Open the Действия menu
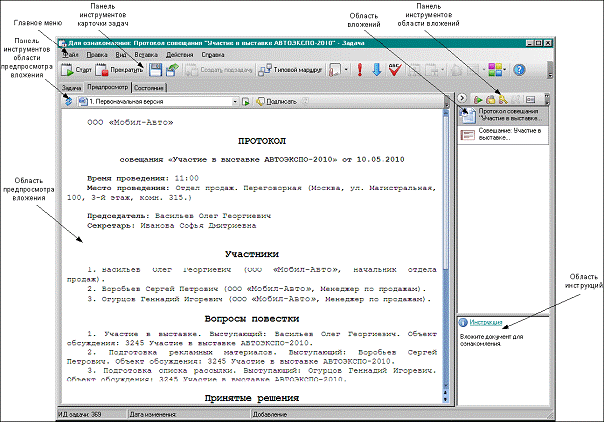Viewport: 604px width, 422px height. (180, 55)
